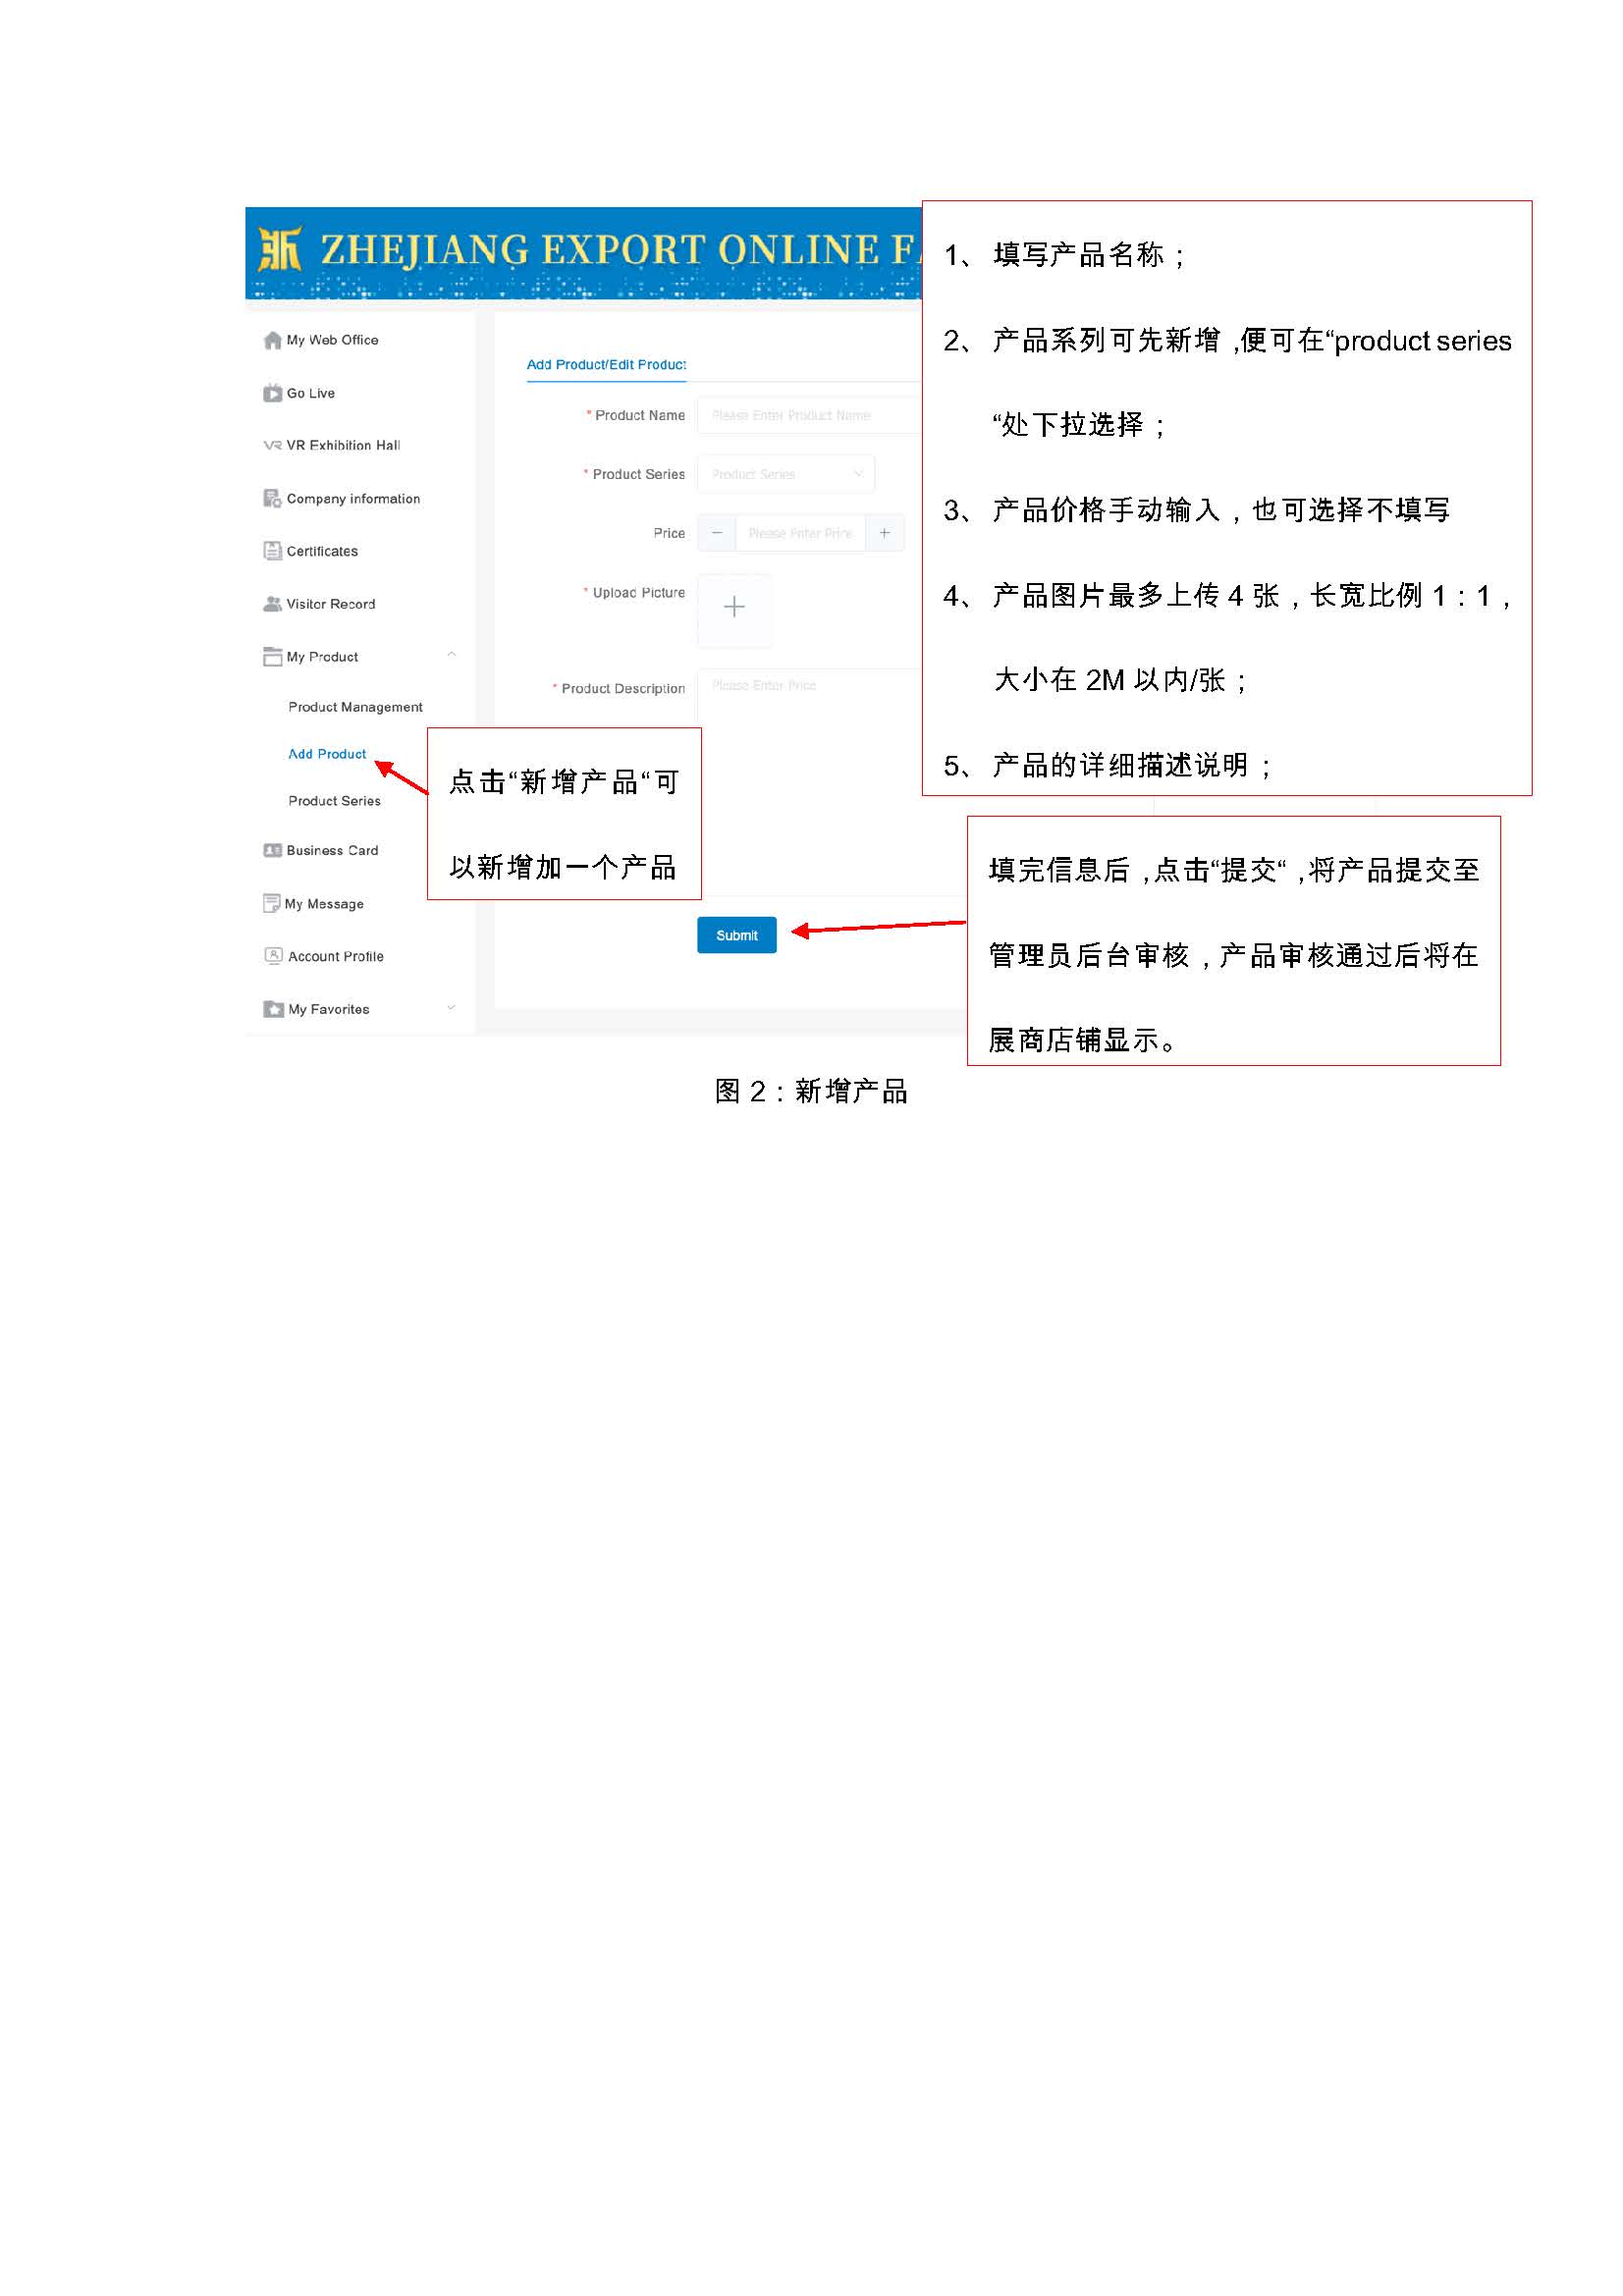Click the Go Live camera icon
The width and height of the screenshot is (1623, 2296).
point(272,393)
